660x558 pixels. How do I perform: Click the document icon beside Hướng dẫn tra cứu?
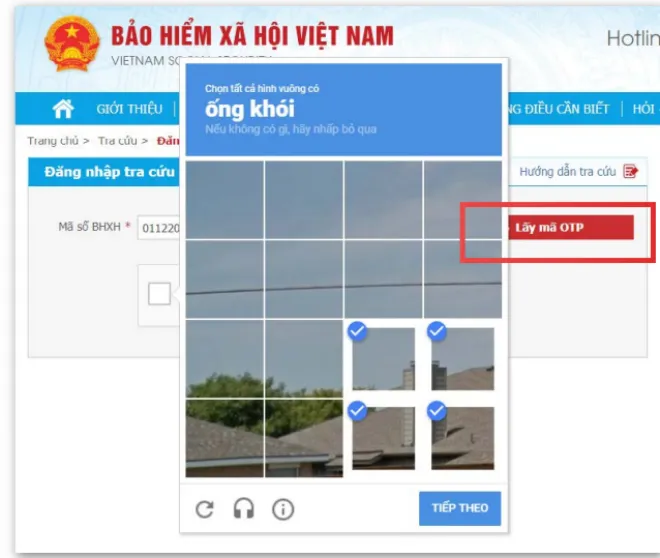[x=631, y=171]
